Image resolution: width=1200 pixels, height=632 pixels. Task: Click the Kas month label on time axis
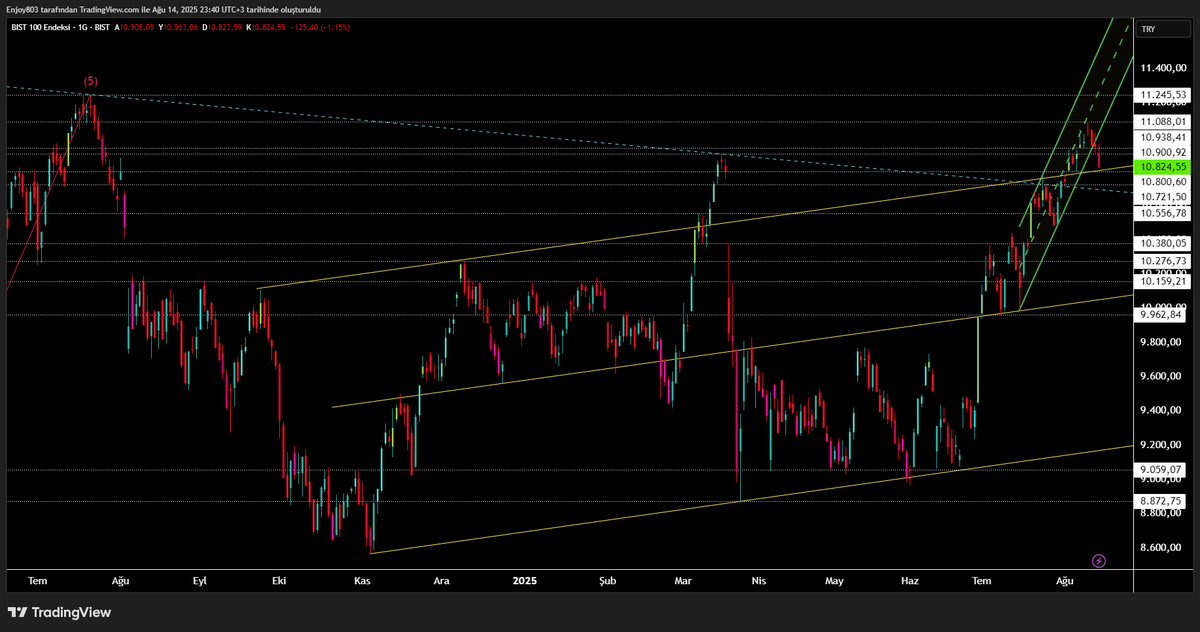click(x=363, y=580)
